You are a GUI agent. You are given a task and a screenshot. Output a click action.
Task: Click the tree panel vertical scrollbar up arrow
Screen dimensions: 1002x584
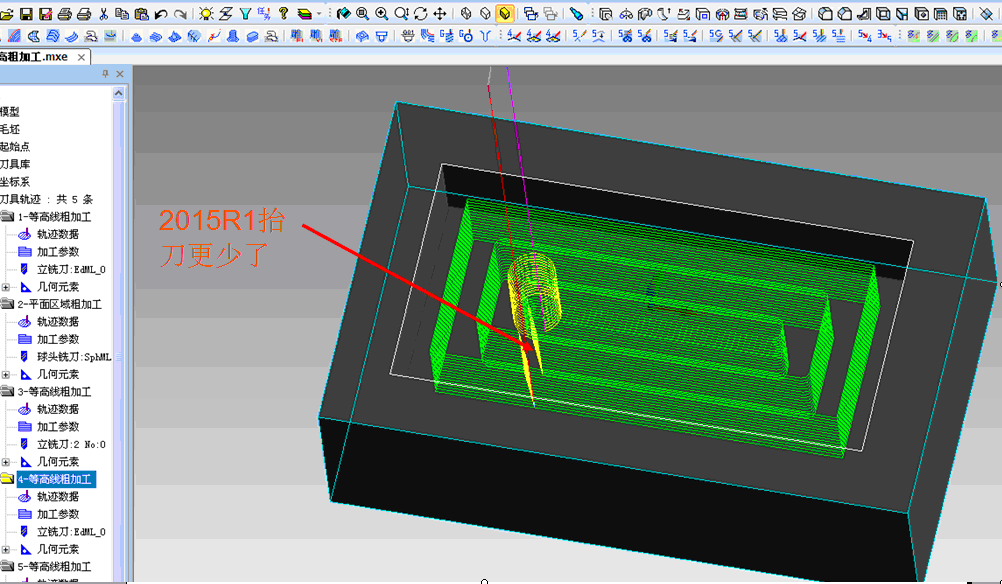[x=119, y=93]
